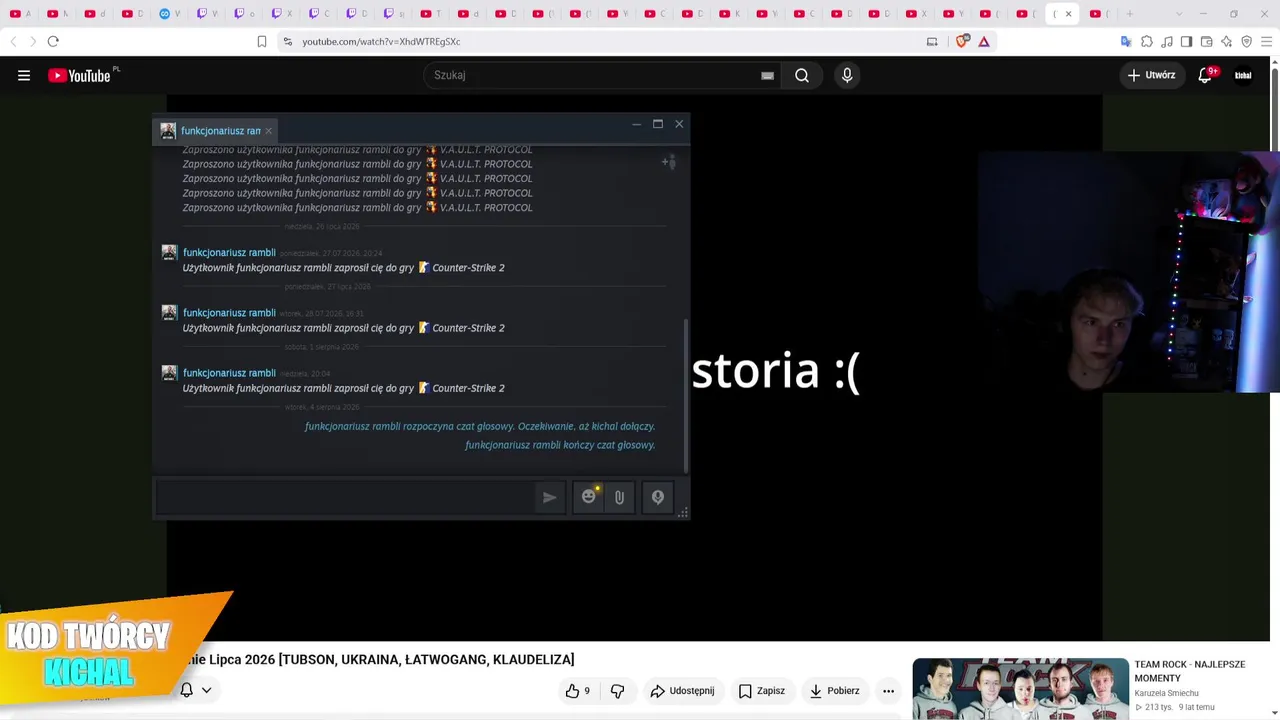Go to the YouTube home logo

(x=79, y=75)
